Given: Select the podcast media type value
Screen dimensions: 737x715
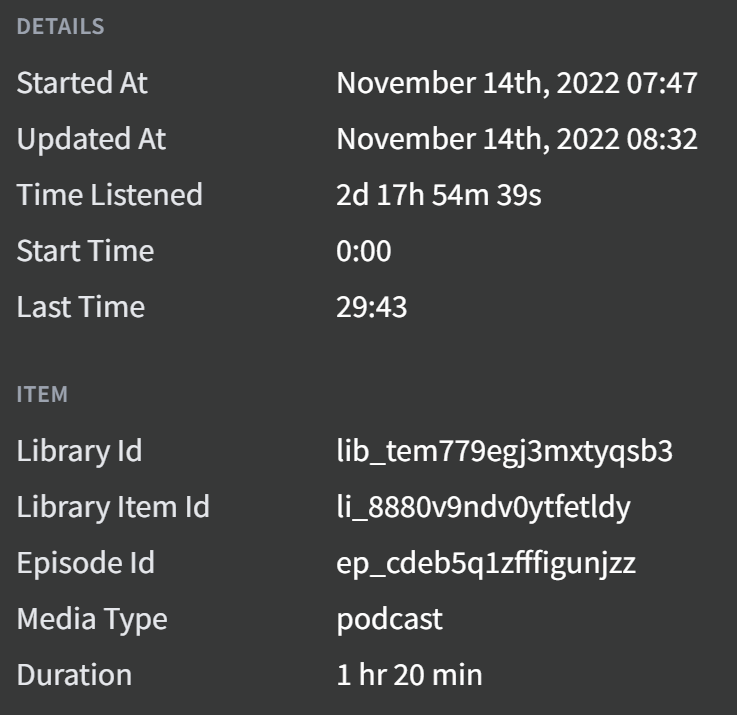Looking at the screenshot, I should 390,619.
